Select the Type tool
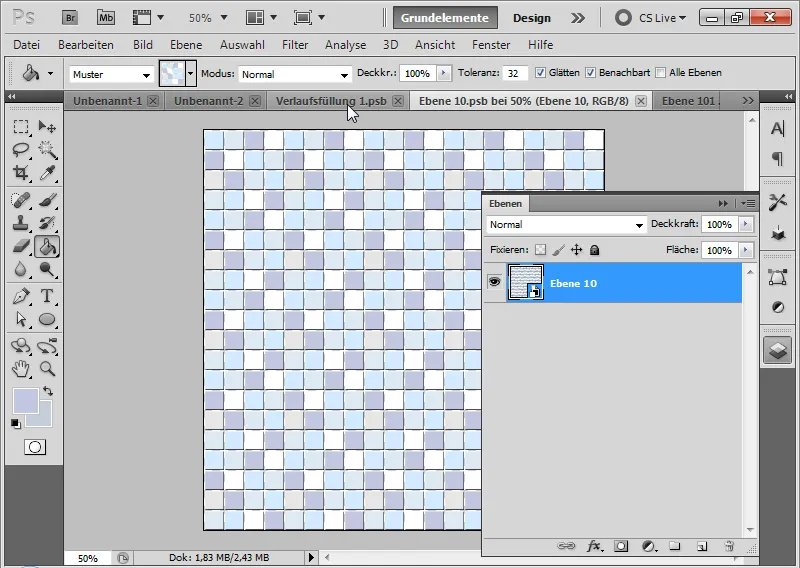Viewport: 800px width, 568px height. [47, 296]
